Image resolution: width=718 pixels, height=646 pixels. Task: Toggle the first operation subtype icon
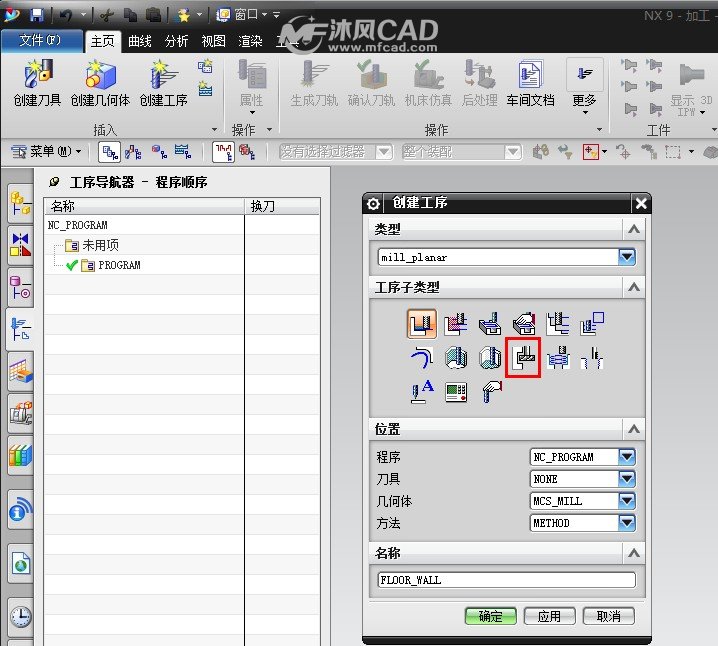(422, 324)
